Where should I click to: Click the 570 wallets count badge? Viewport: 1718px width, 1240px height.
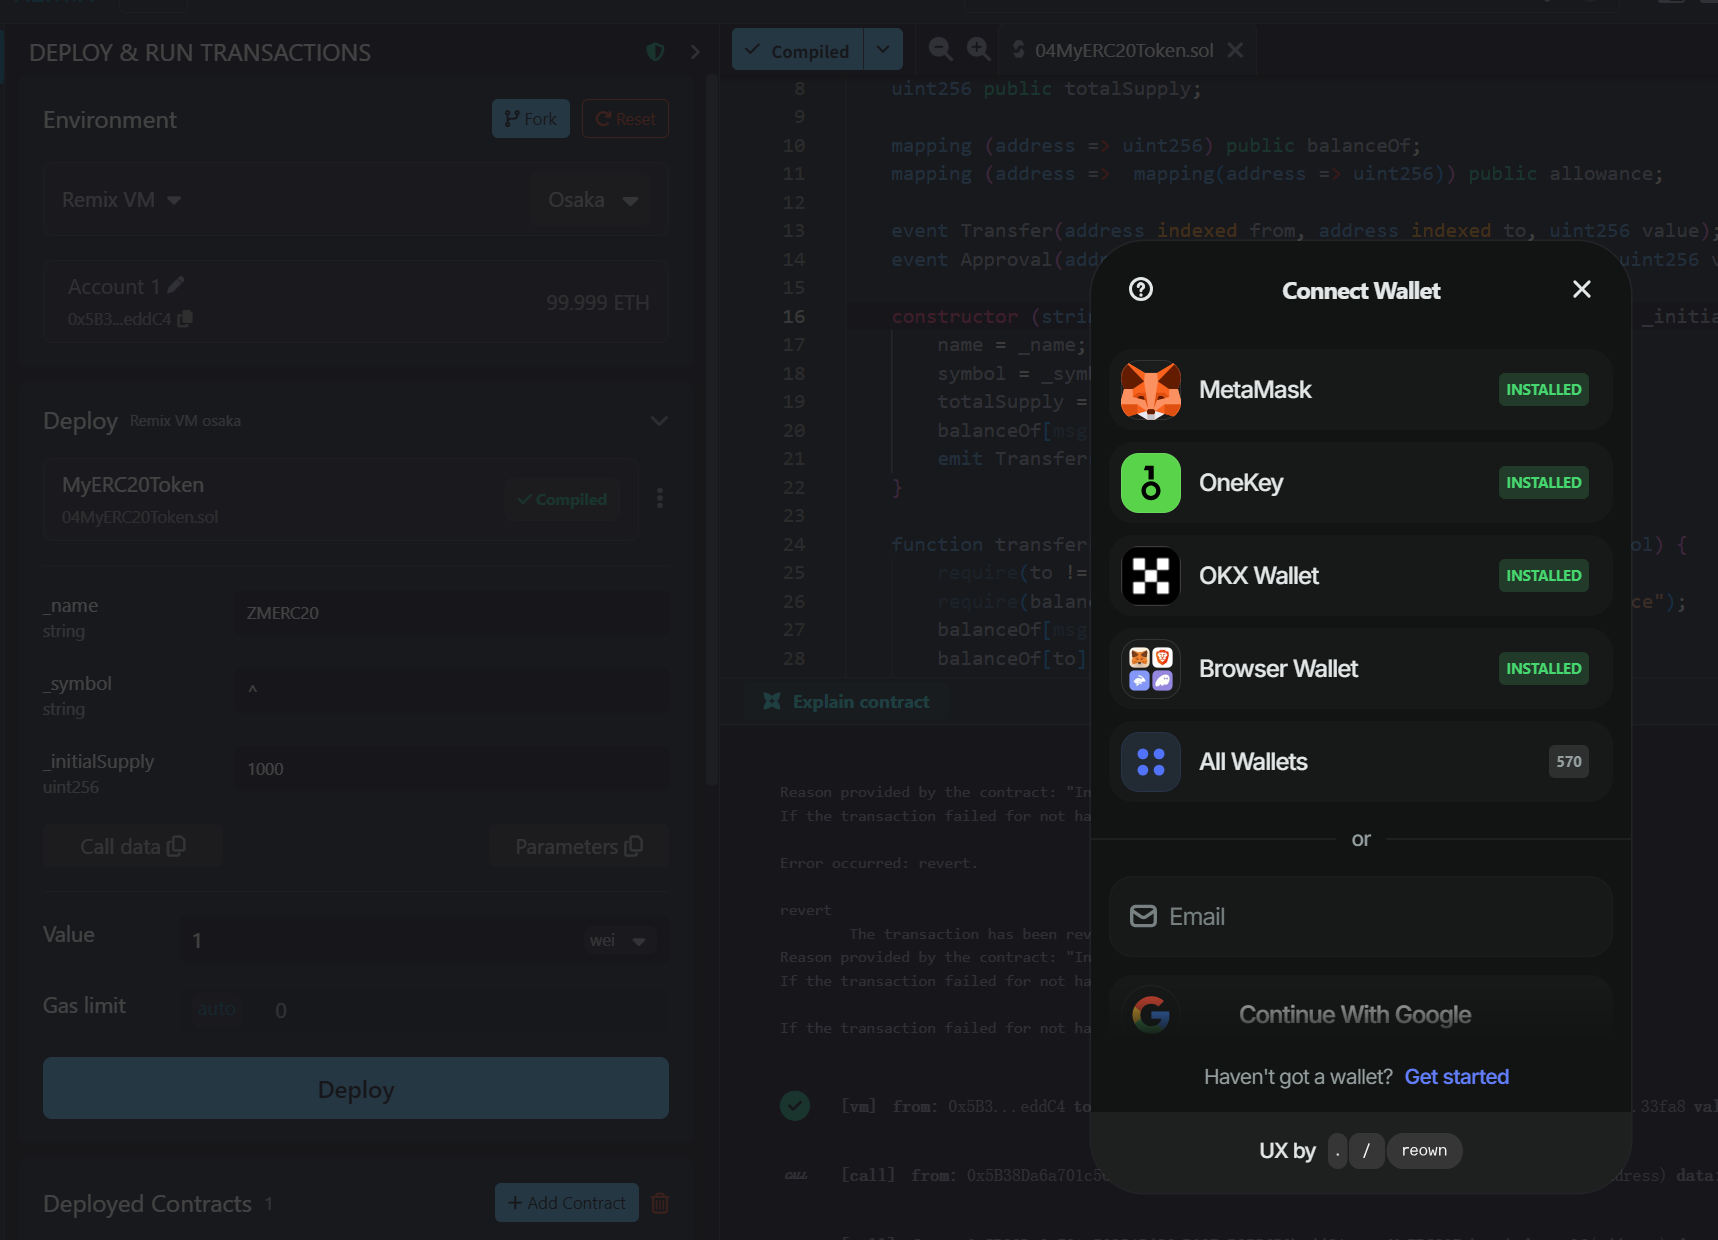click(1569, 762)
